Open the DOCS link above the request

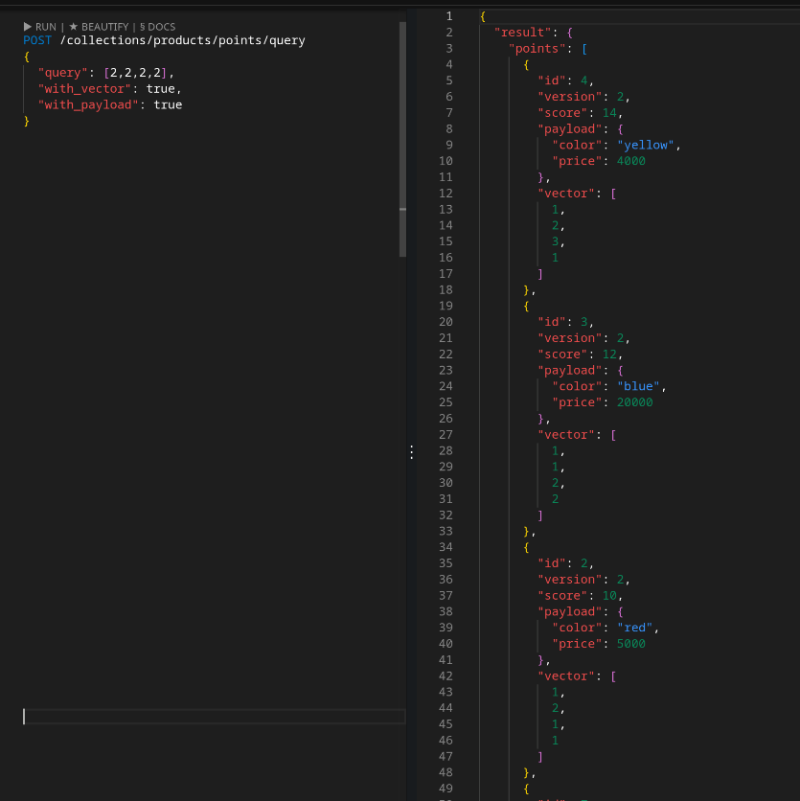[x=157, y=26]
